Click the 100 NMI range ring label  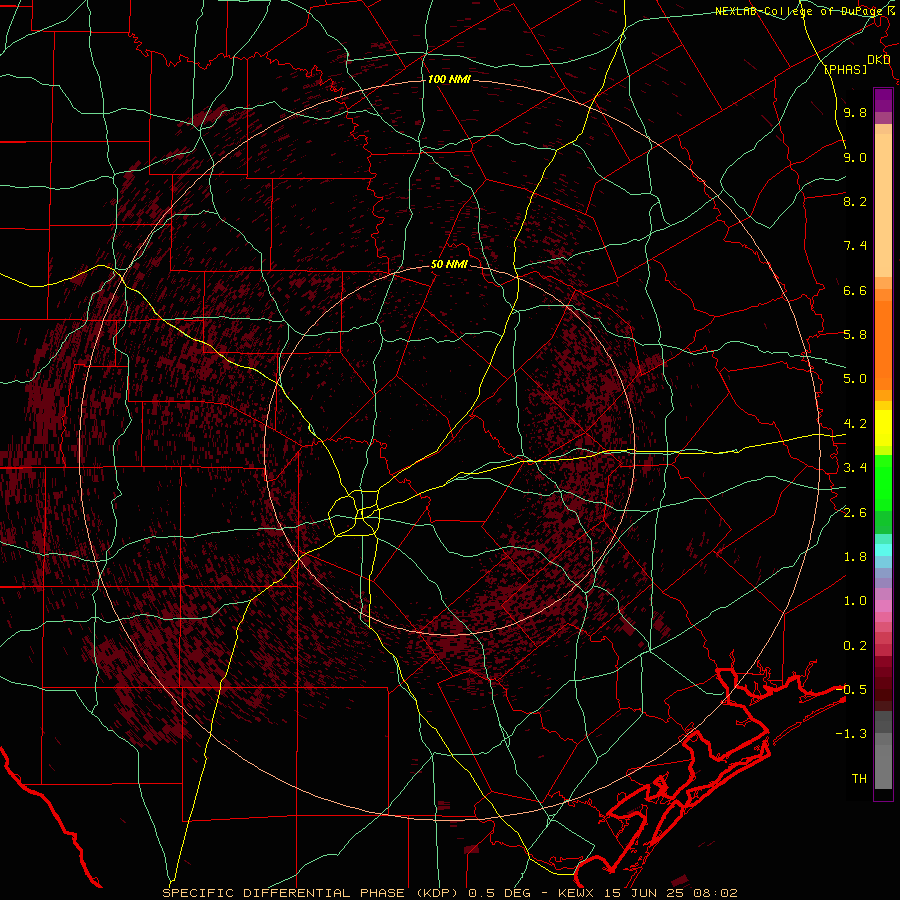[x=449, y=79]
